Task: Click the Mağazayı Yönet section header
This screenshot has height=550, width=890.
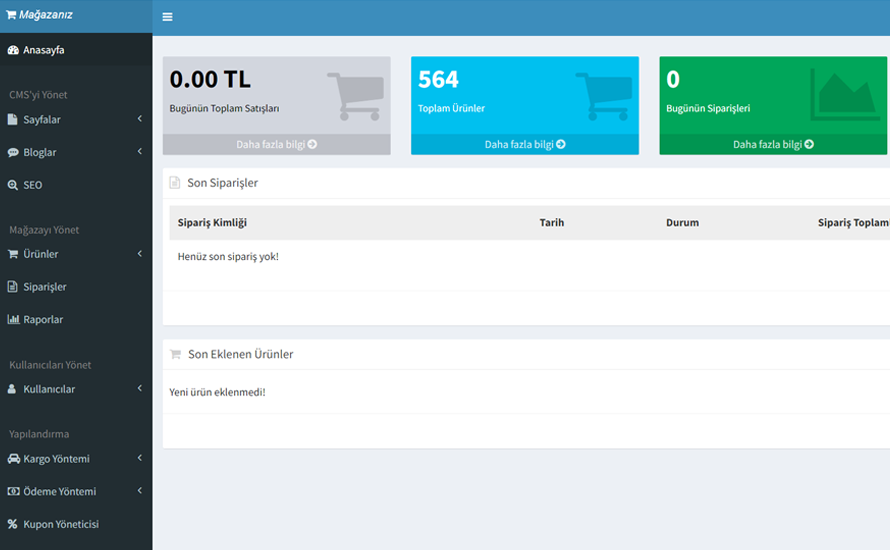Action: pyautogui.click(x=44, y=230)
